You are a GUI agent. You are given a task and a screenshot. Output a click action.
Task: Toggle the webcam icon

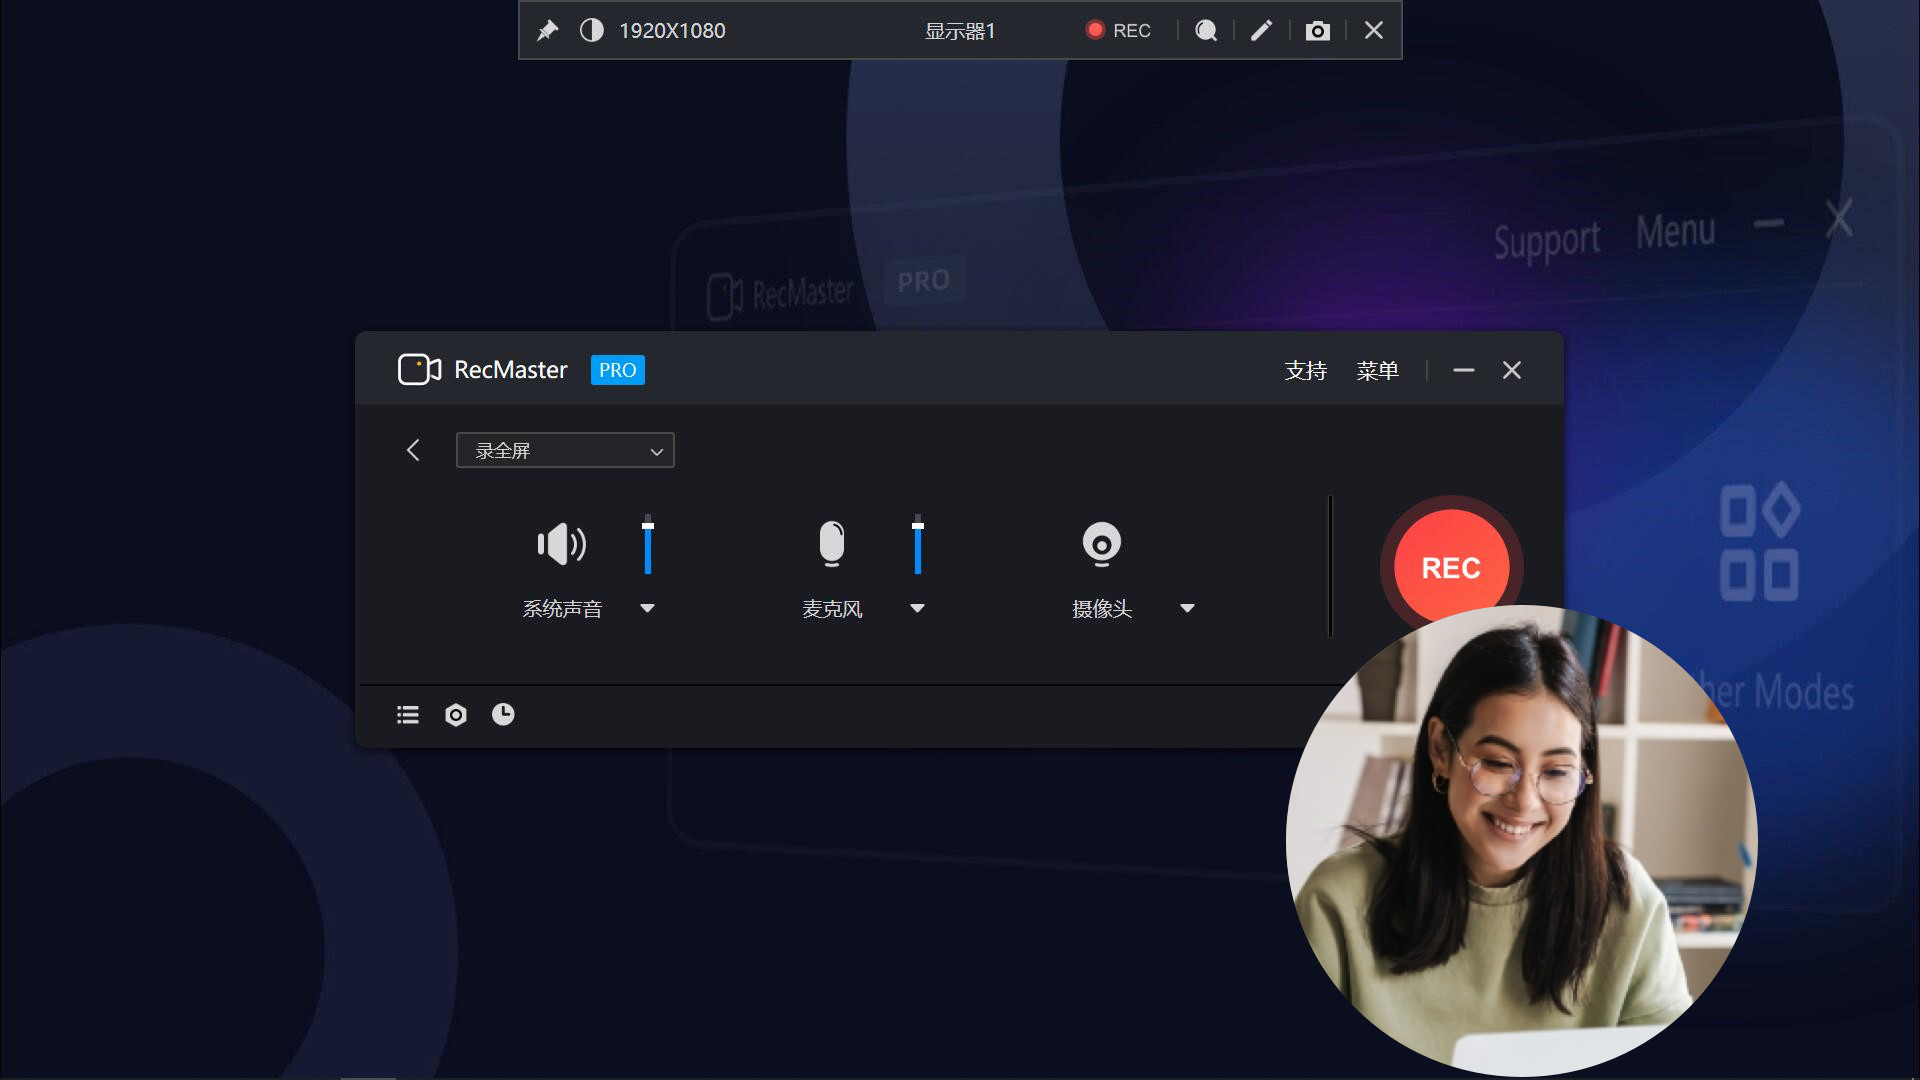(1101, 544)
